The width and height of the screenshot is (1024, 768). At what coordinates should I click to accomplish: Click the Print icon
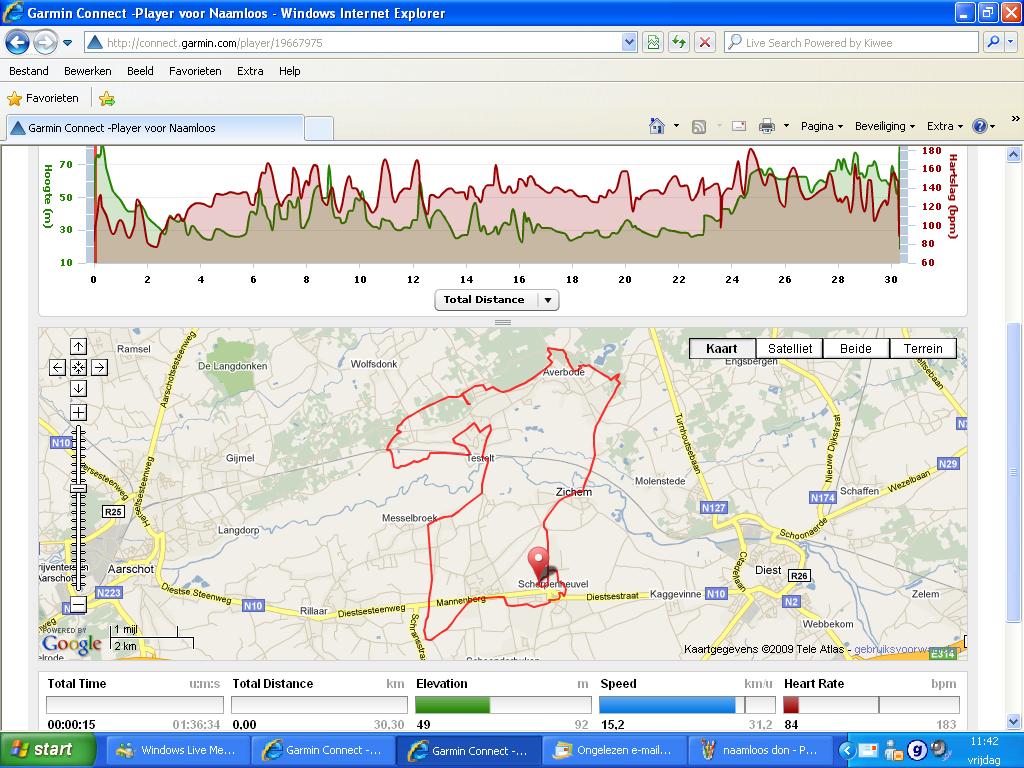(x=767, y=126)
